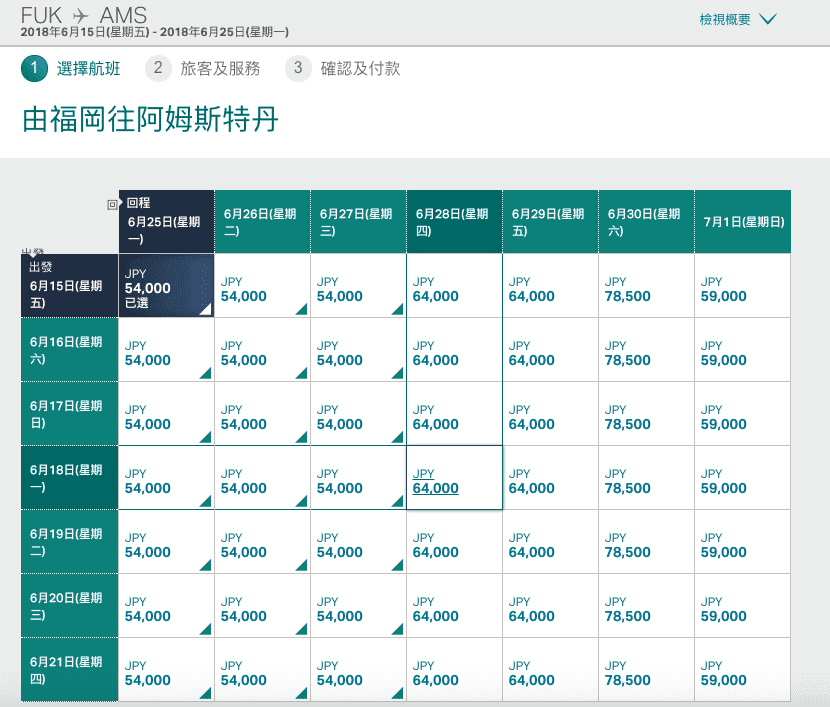Choose 6月15日 depart, 6月26日 return fare
The image size is (830, 707).
coord(263,286)
